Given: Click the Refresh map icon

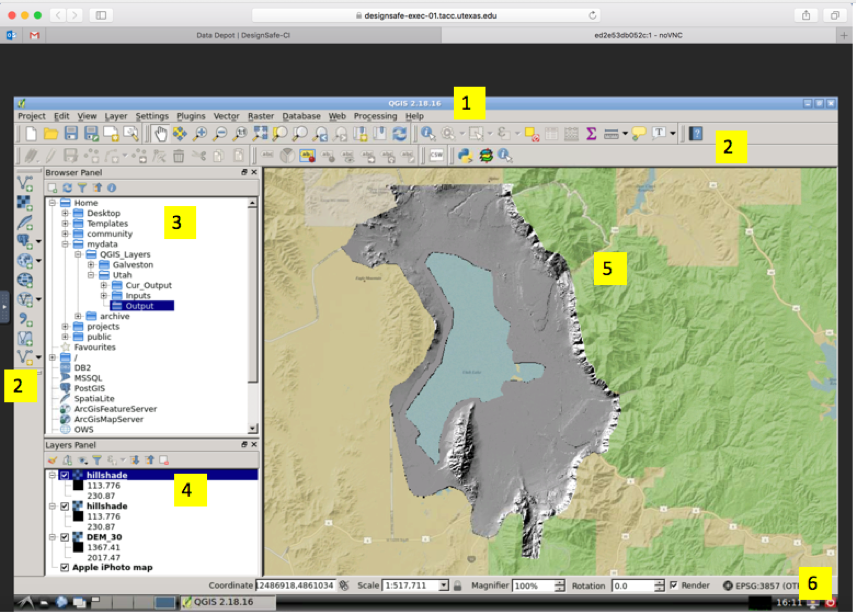Looking at the screenshot, I should (x=400, y=133).
